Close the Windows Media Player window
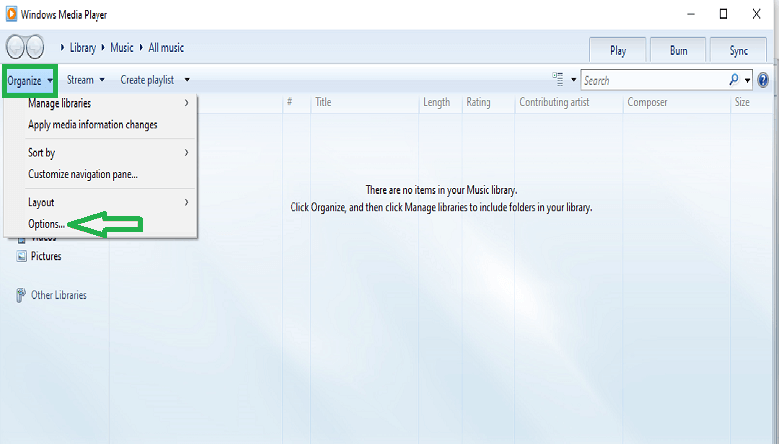This screenshot has height=444, width=779. [756, 14]
